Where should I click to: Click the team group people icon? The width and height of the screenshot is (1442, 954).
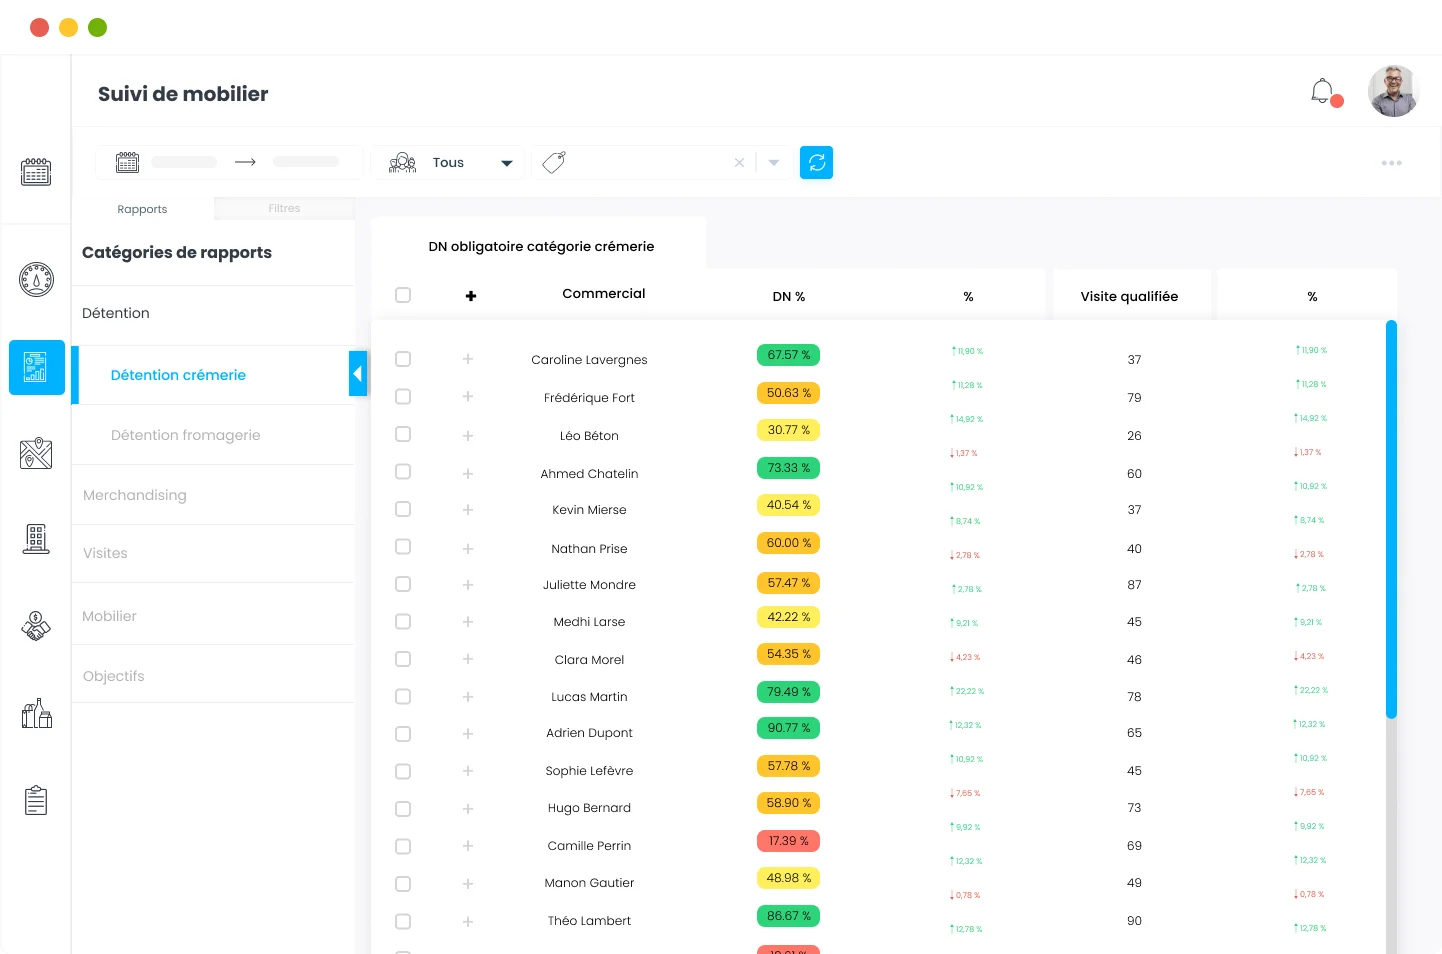click(402, 162)
